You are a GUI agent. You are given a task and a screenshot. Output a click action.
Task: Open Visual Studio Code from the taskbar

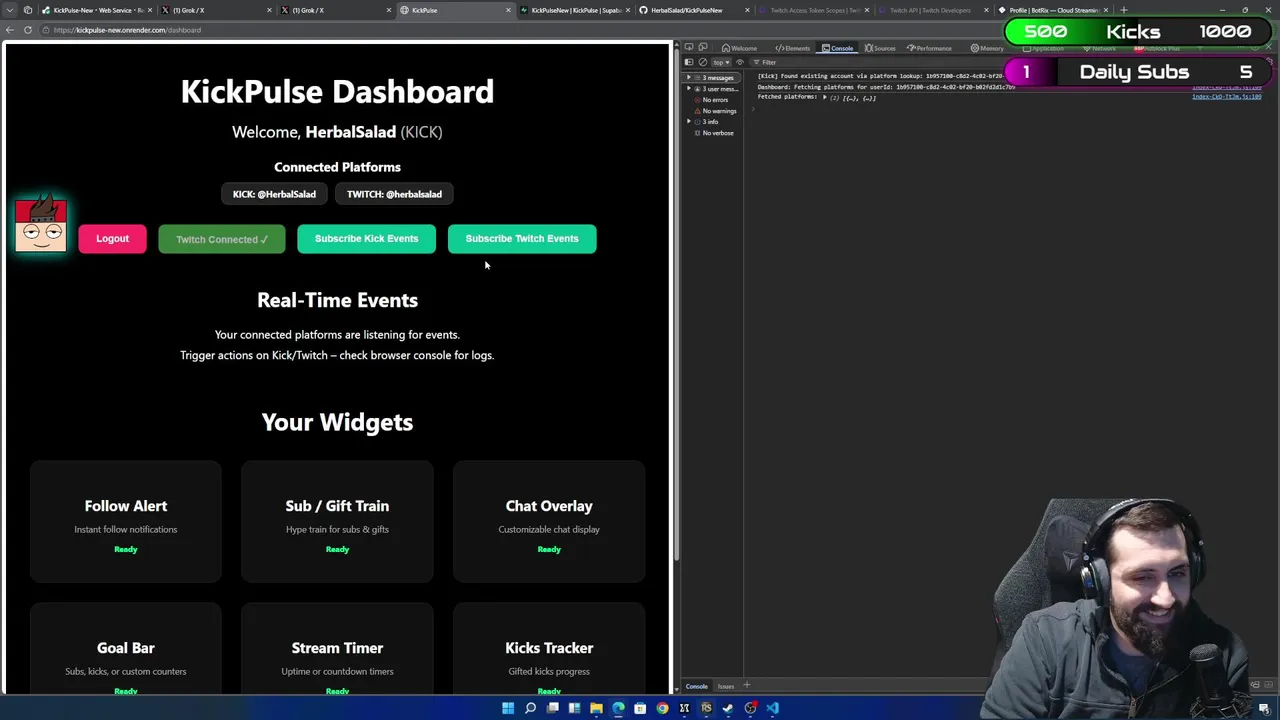pos(772,708)
